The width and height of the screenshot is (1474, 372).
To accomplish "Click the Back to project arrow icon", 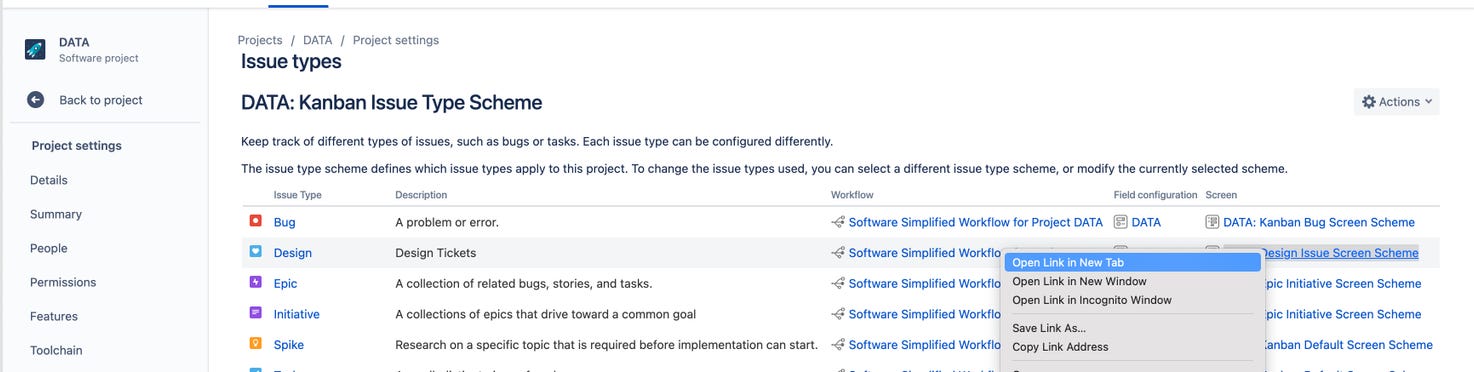I will (36, 100).
